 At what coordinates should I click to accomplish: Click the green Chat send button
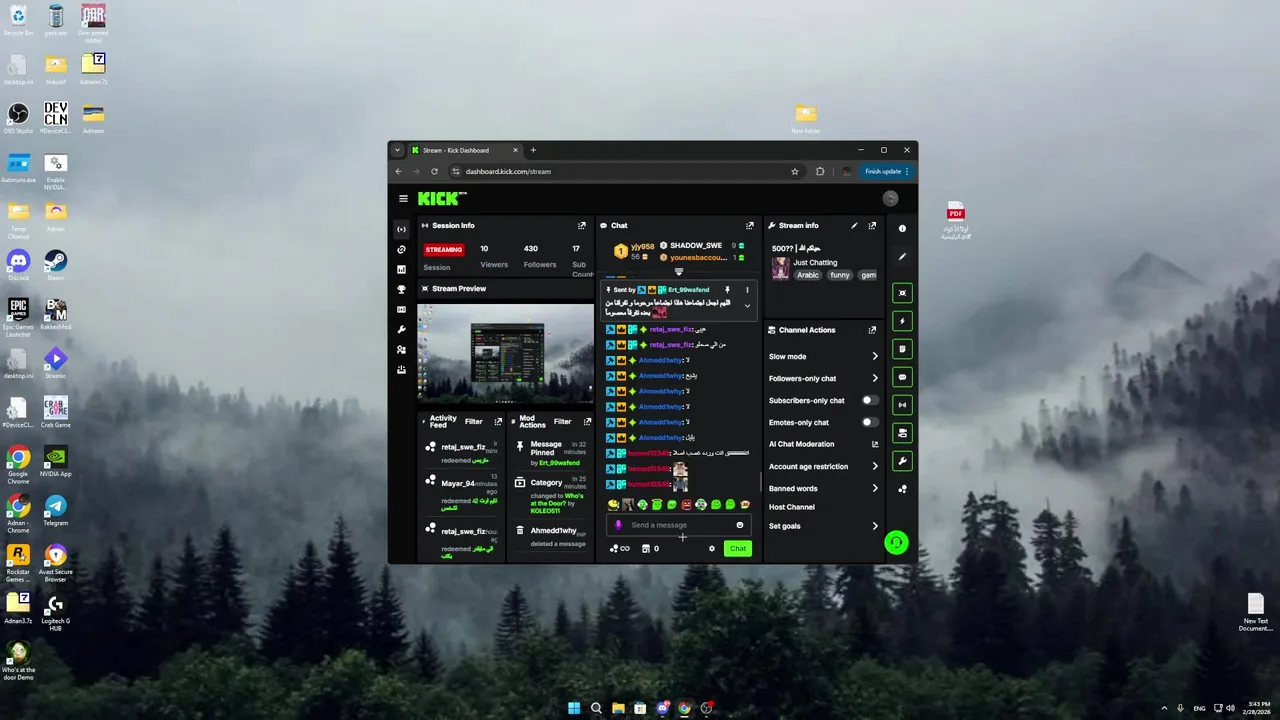tap(737, 548)
